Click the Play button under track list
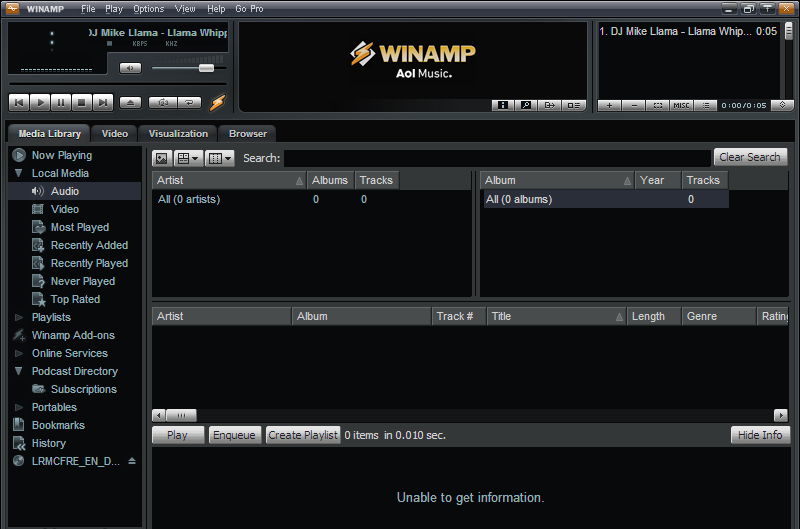The image size is (800, 529). [178, 435]
